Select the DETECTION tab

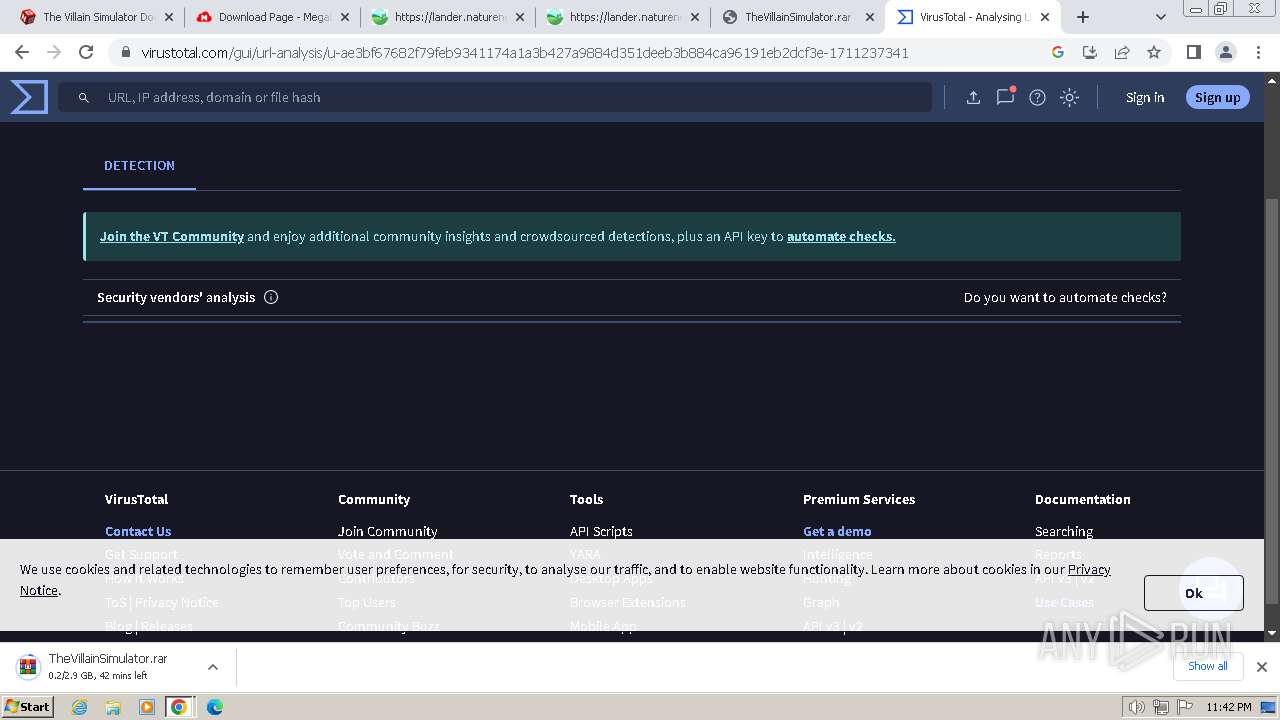(139, 165)
